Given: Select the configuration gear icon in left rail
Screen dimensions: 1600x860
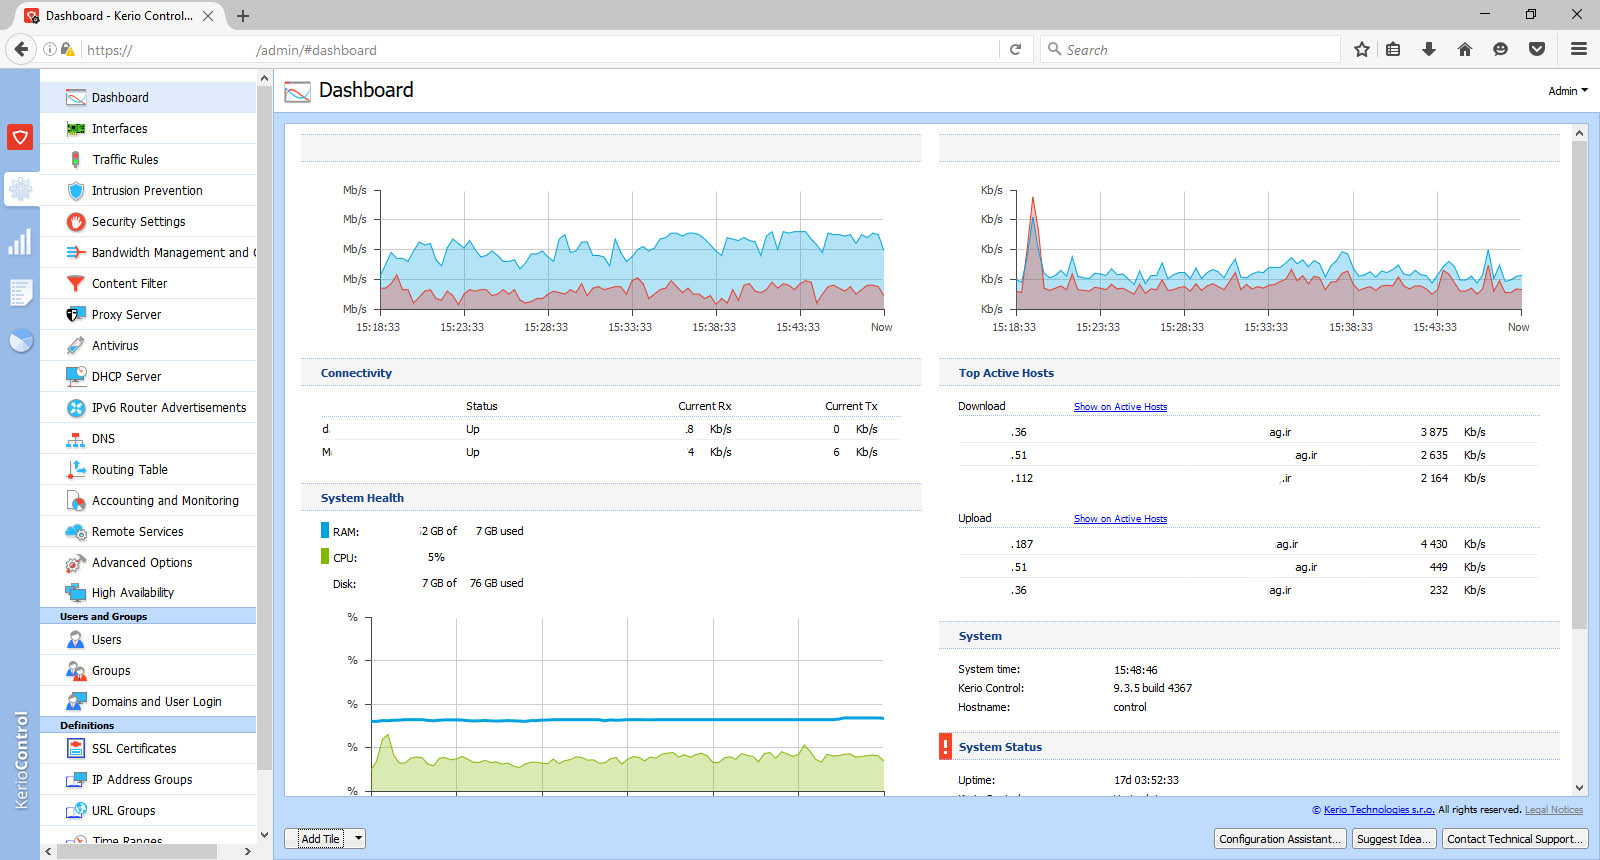Looking at the screenshot, I should 20,189.
